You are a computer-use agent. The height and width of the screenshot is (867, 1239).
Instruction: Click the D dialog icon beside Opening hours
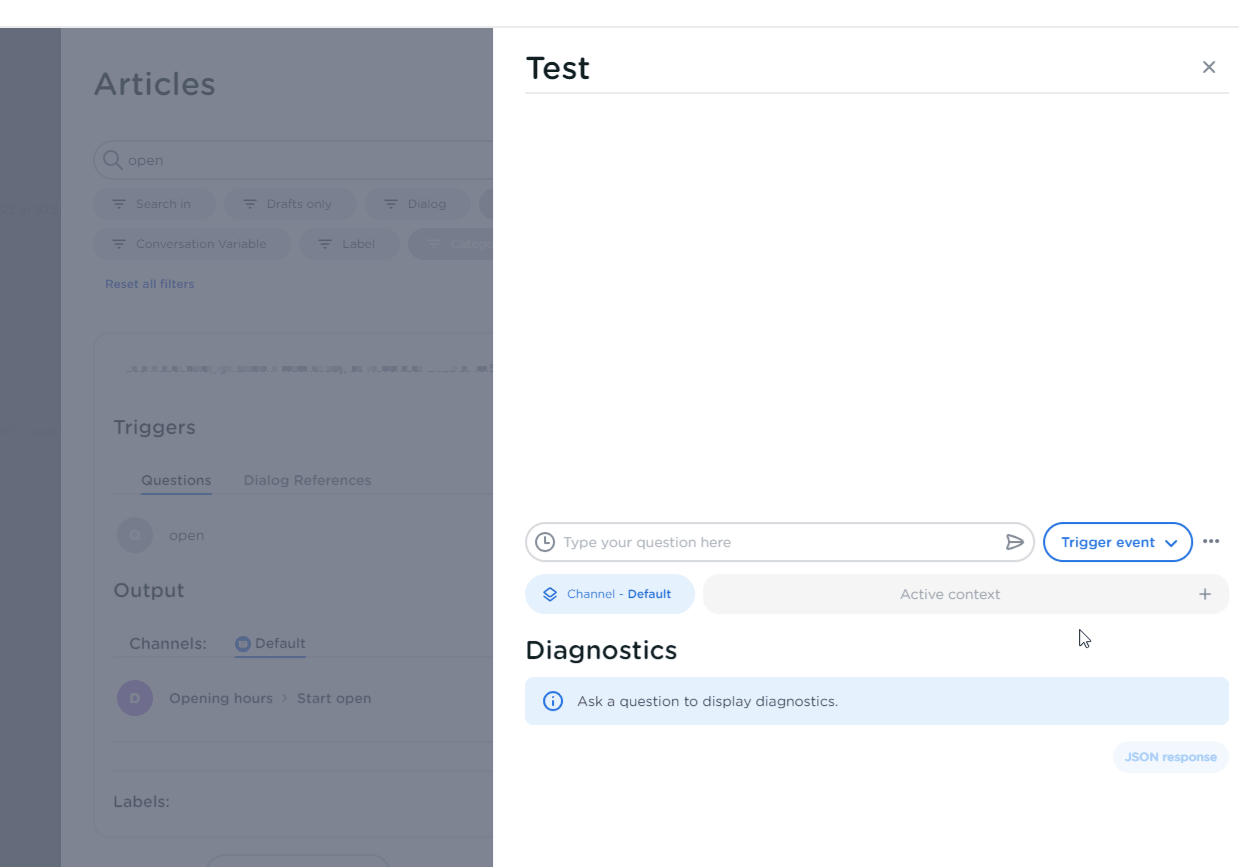[135, 698]
